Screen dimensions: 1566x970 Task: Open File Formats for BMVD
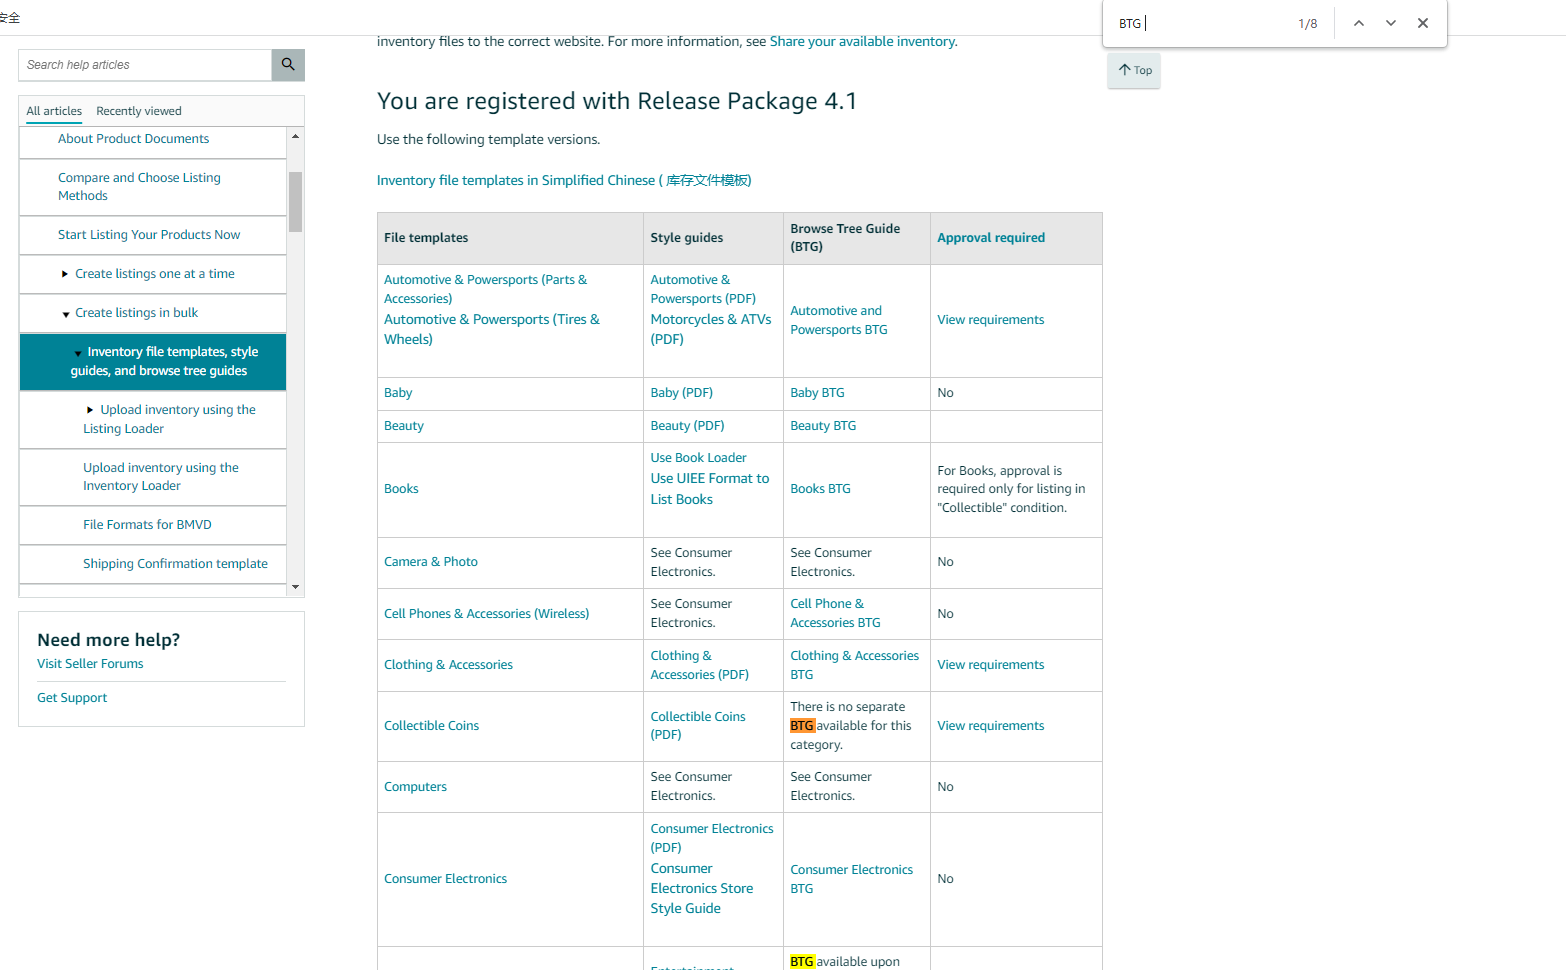[147, 525]
